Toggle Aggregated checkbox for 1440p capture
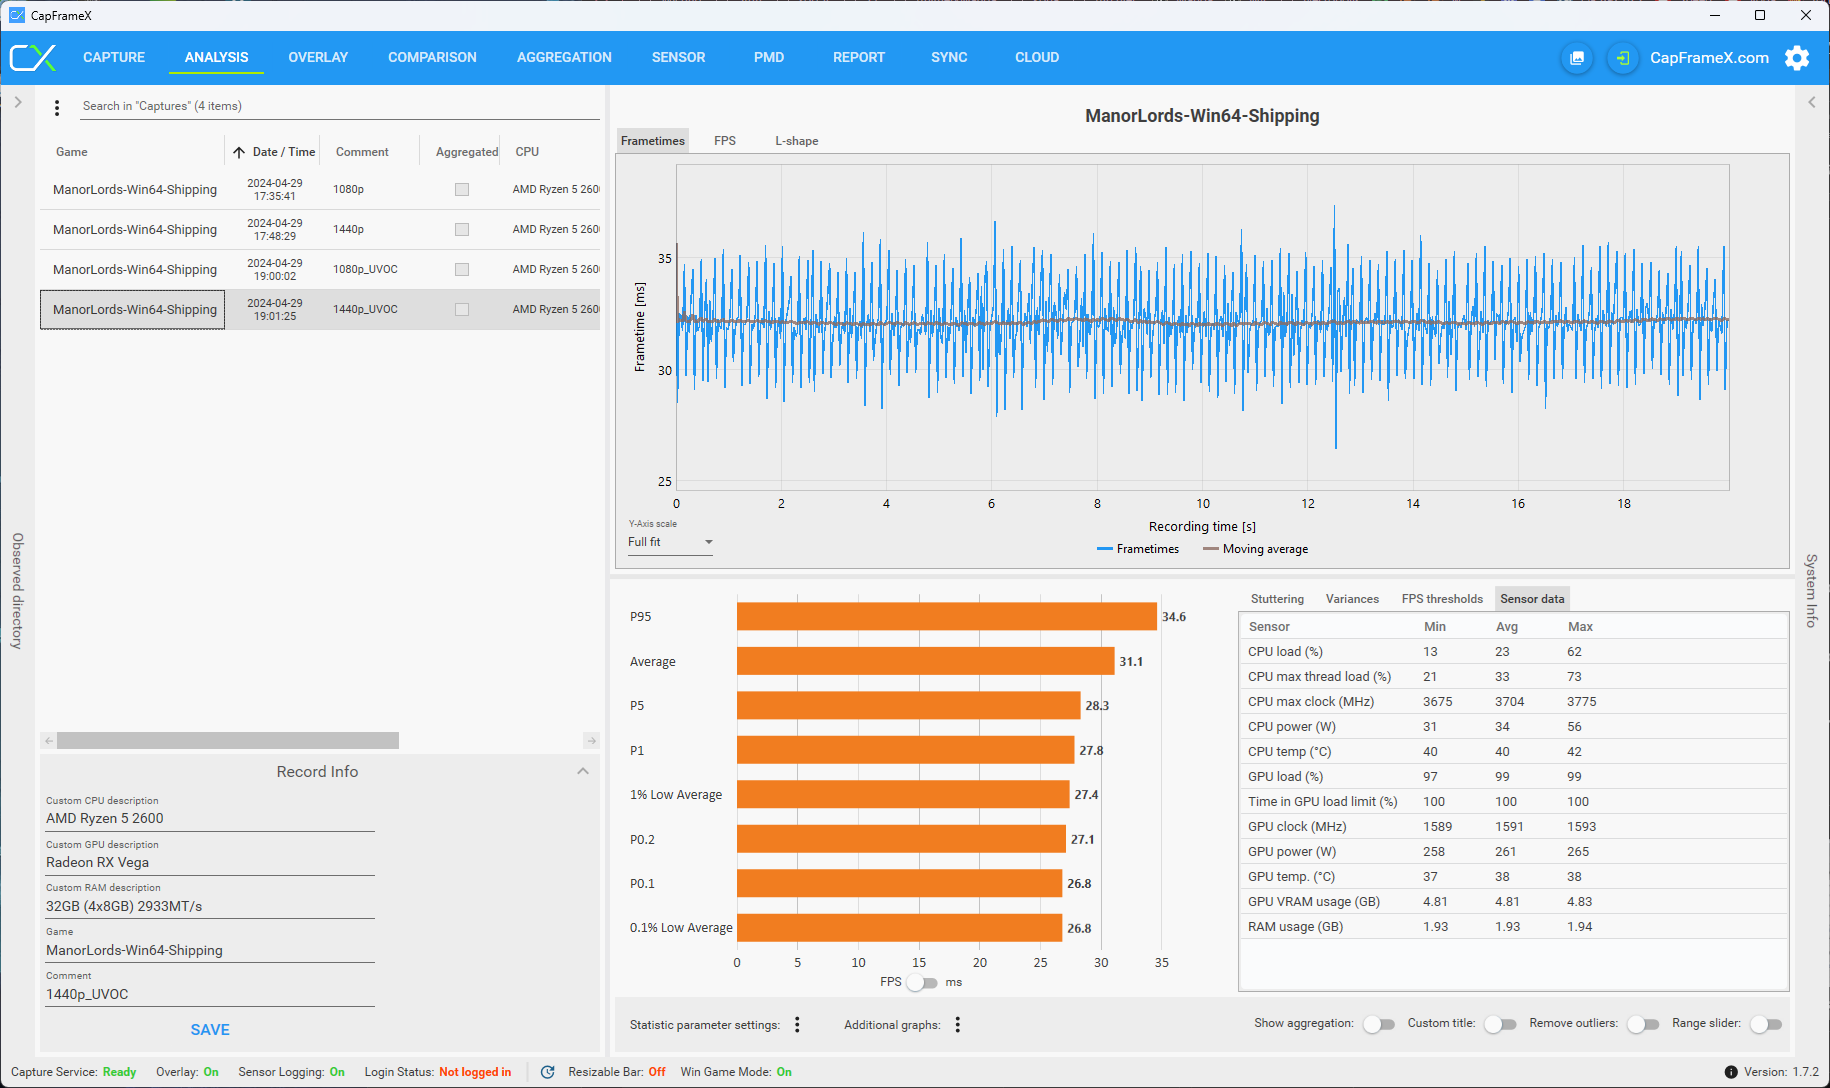 (x=462, y=229)
